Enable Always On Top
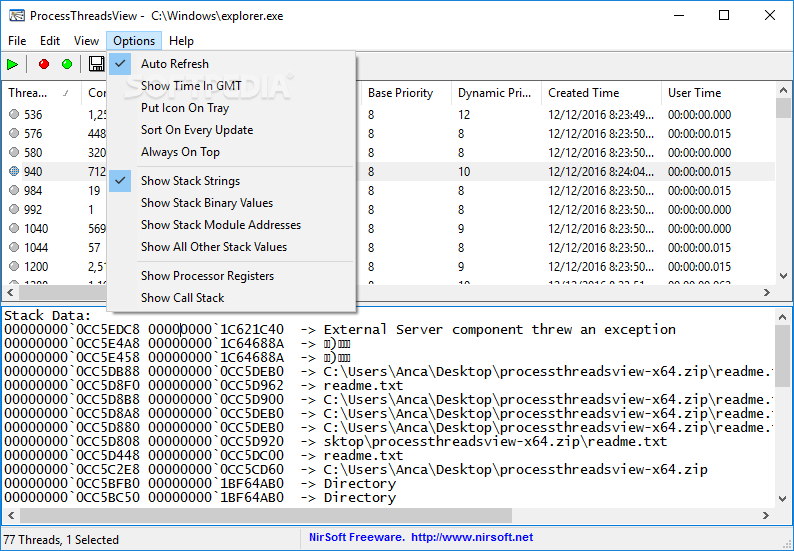 pyautogui.click(x=231, y=152)
